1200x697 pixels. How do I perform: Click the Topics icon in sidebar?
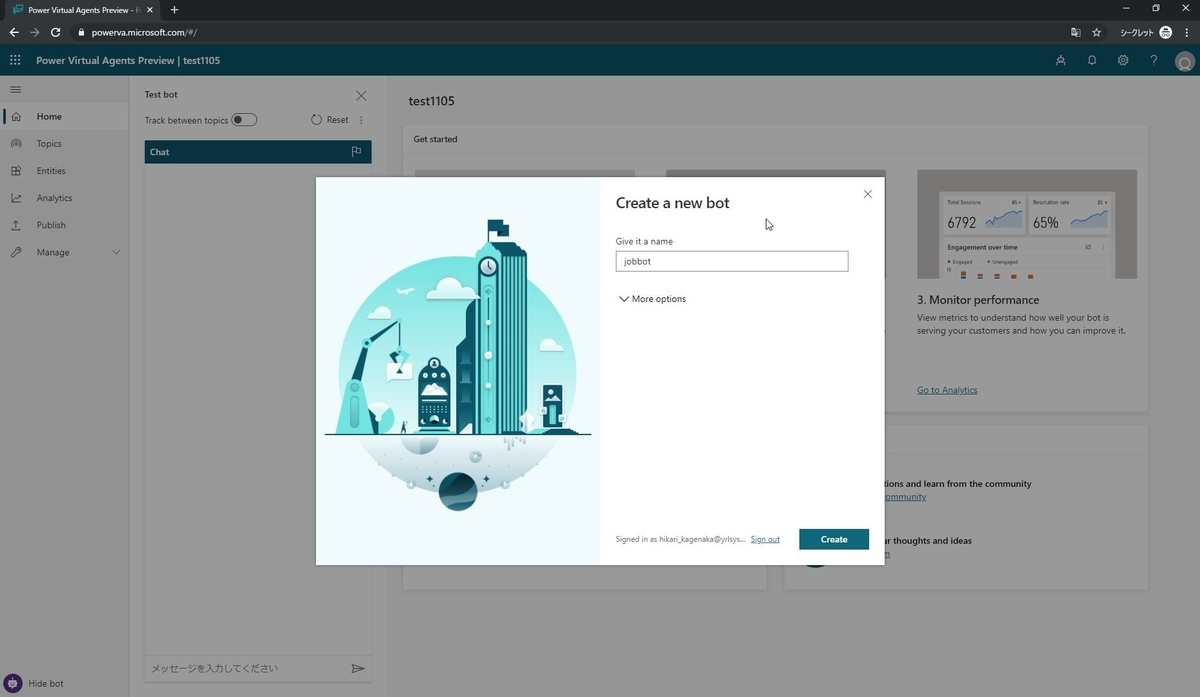click(x=15, y=144)
